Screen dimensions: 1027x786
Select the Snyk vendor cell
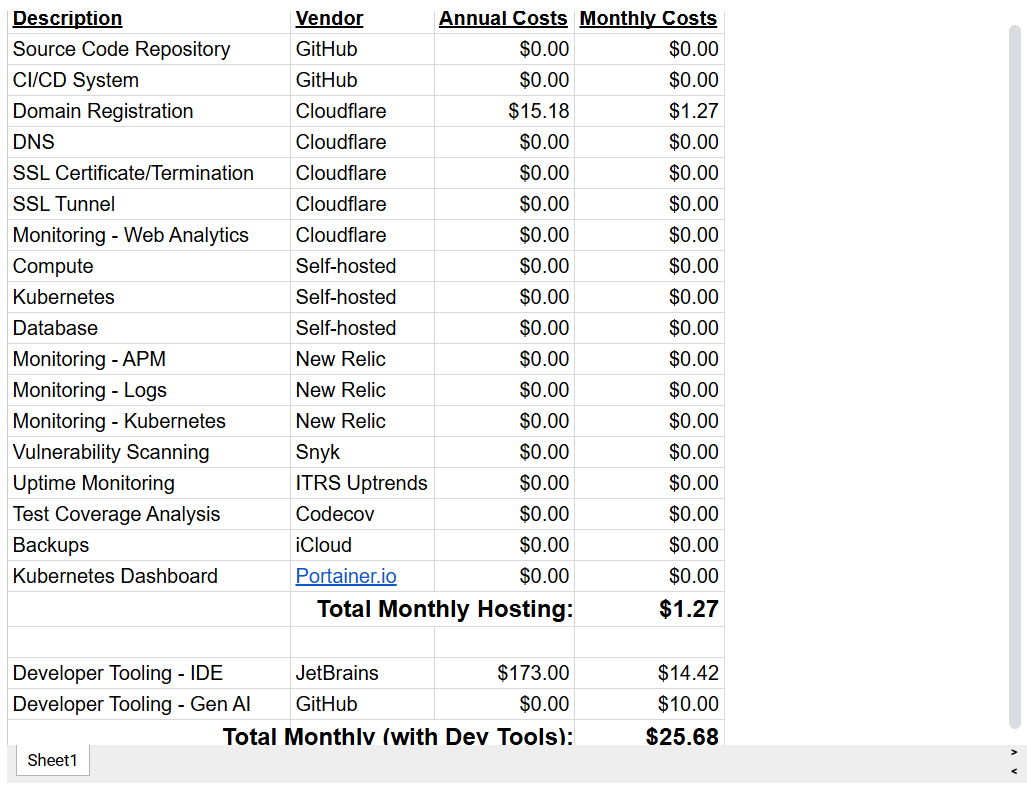point(362,452)
